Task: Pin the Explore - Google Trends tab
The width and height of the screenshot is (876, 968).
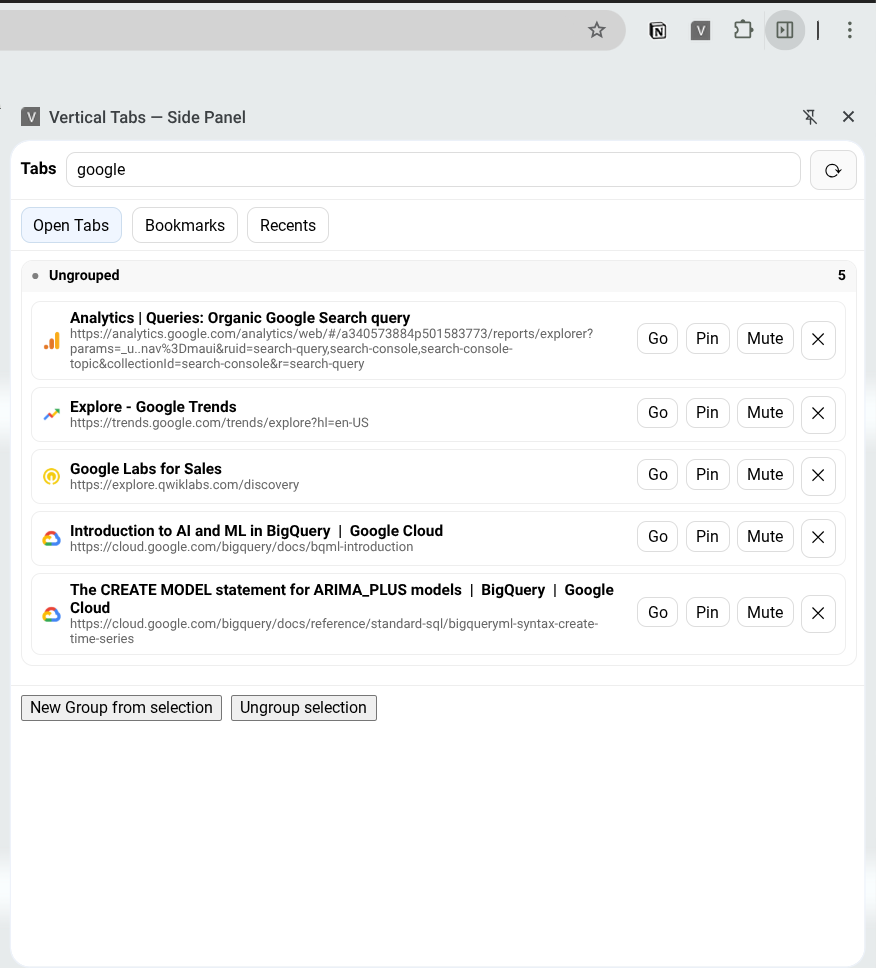Action: click(x=707, y=413)
